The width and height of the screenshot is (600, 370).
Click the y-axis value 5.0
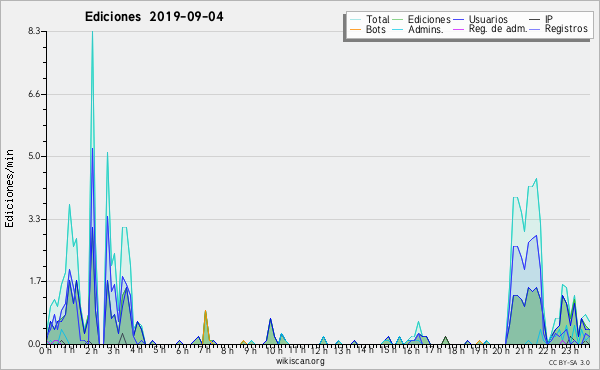[34, 156]
